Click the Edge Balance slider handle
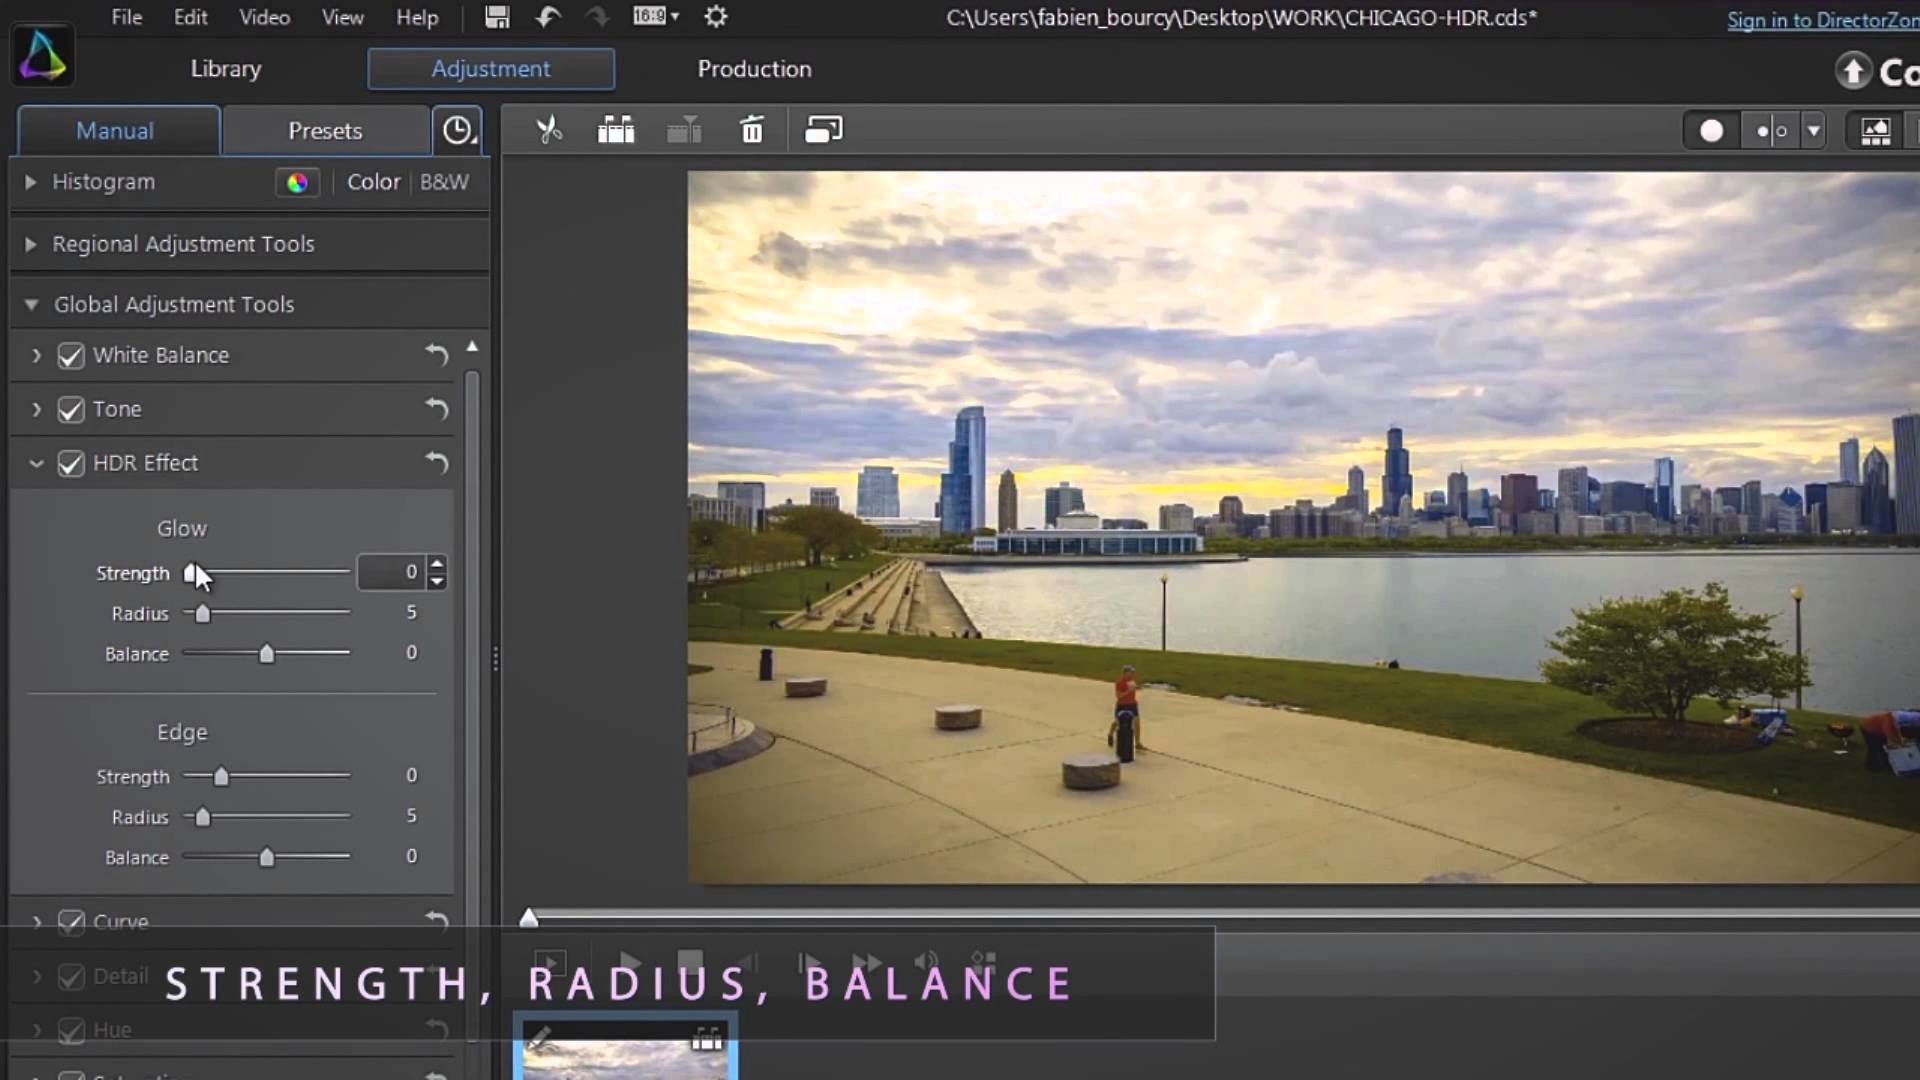 266,857
